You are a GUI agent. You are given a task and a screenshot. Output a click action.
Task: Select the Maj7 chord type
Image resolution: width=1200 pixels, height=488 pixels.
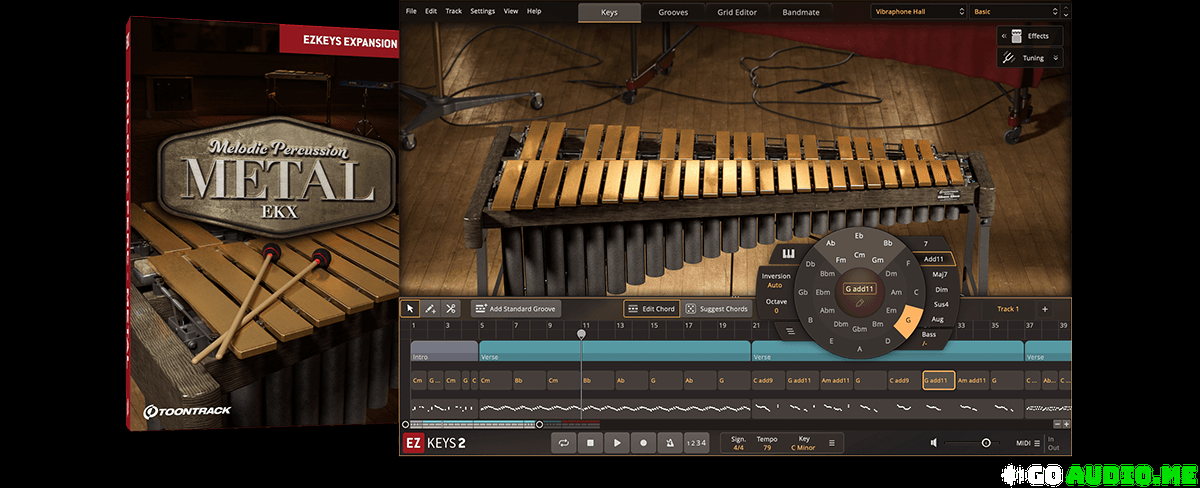939,274
